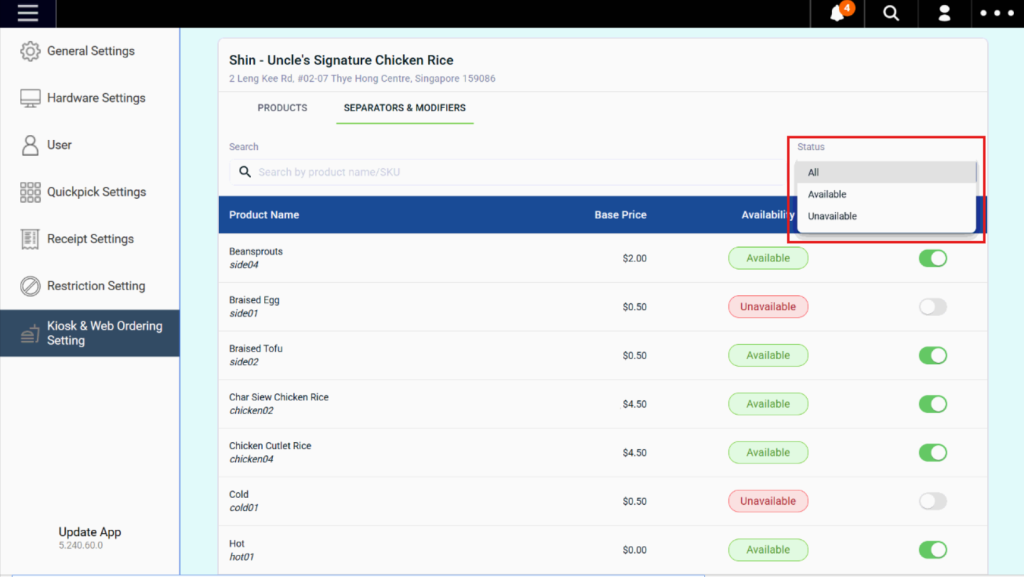Click the top bar search icon

point(891,13)
